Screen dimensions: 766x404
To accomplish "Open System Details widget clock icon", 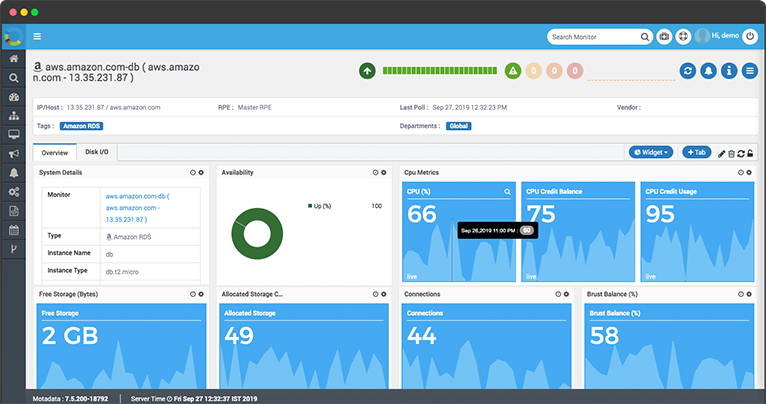I will pyautogui.click(x=192, y=172).
